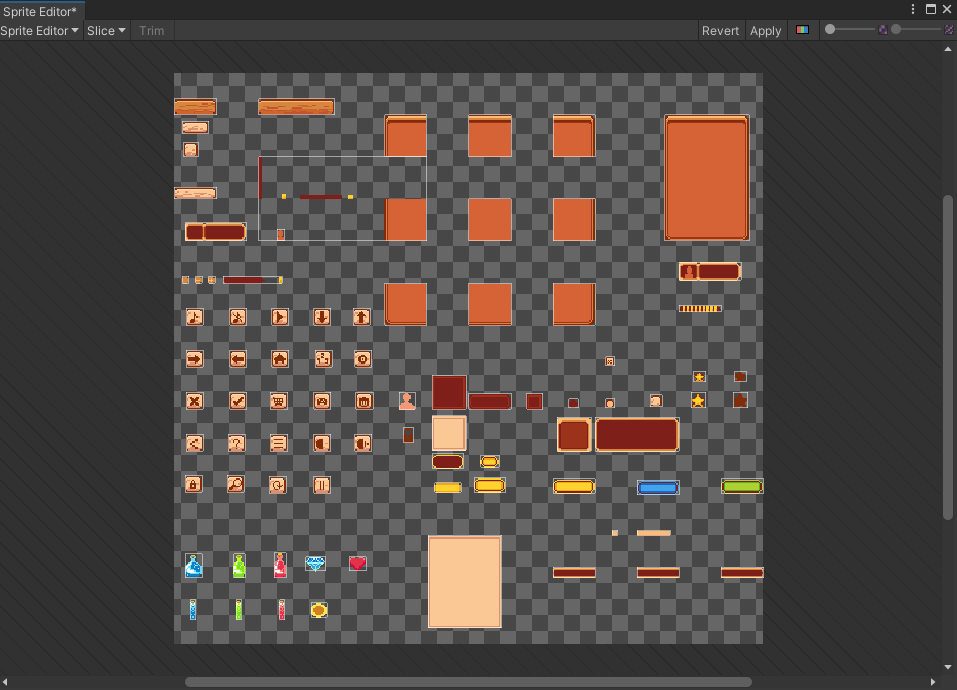
Task: Select the large beige panel sprite
Action: [465, 582]
